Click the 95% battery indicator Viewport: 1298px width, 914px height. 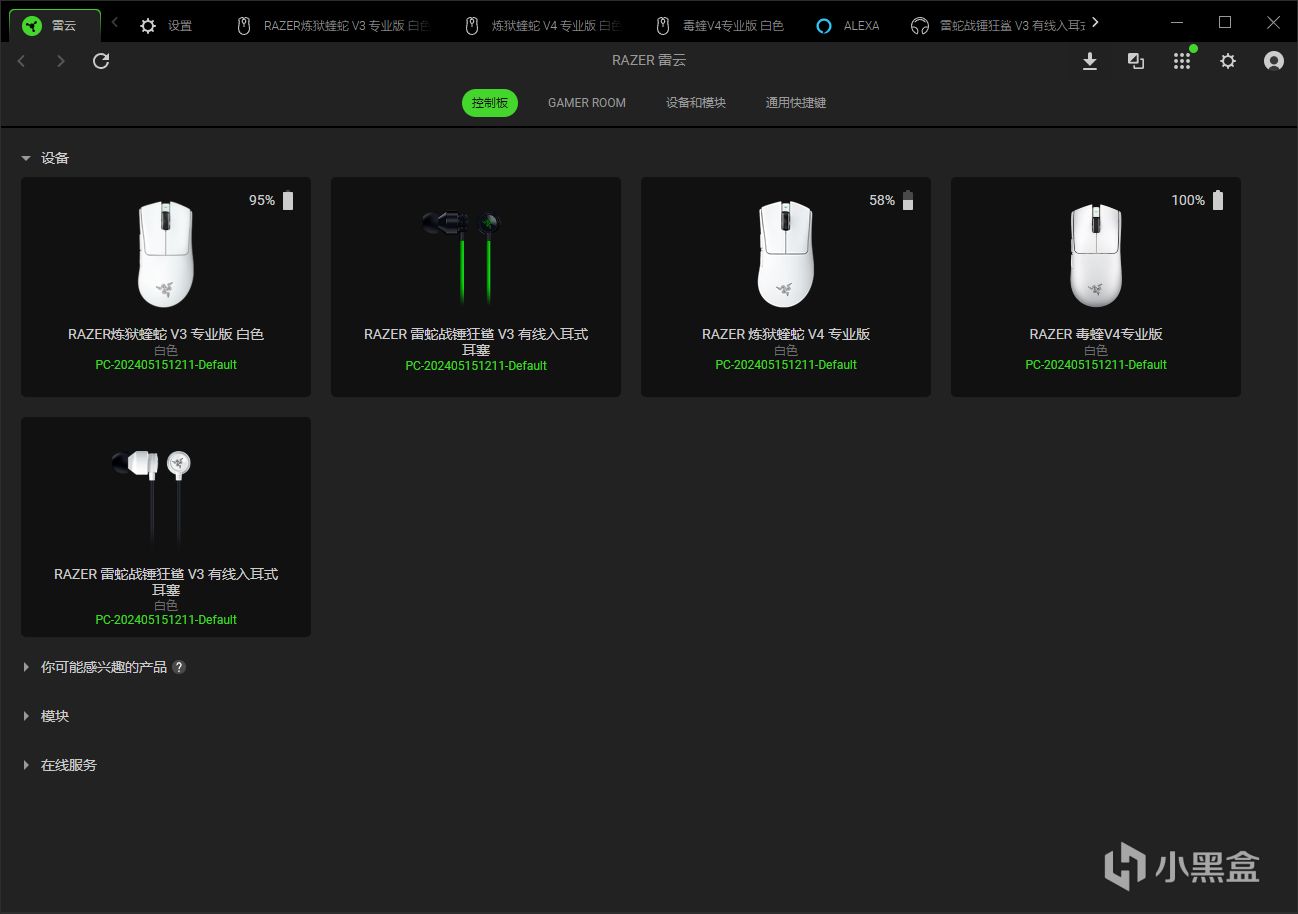(272, 200)
